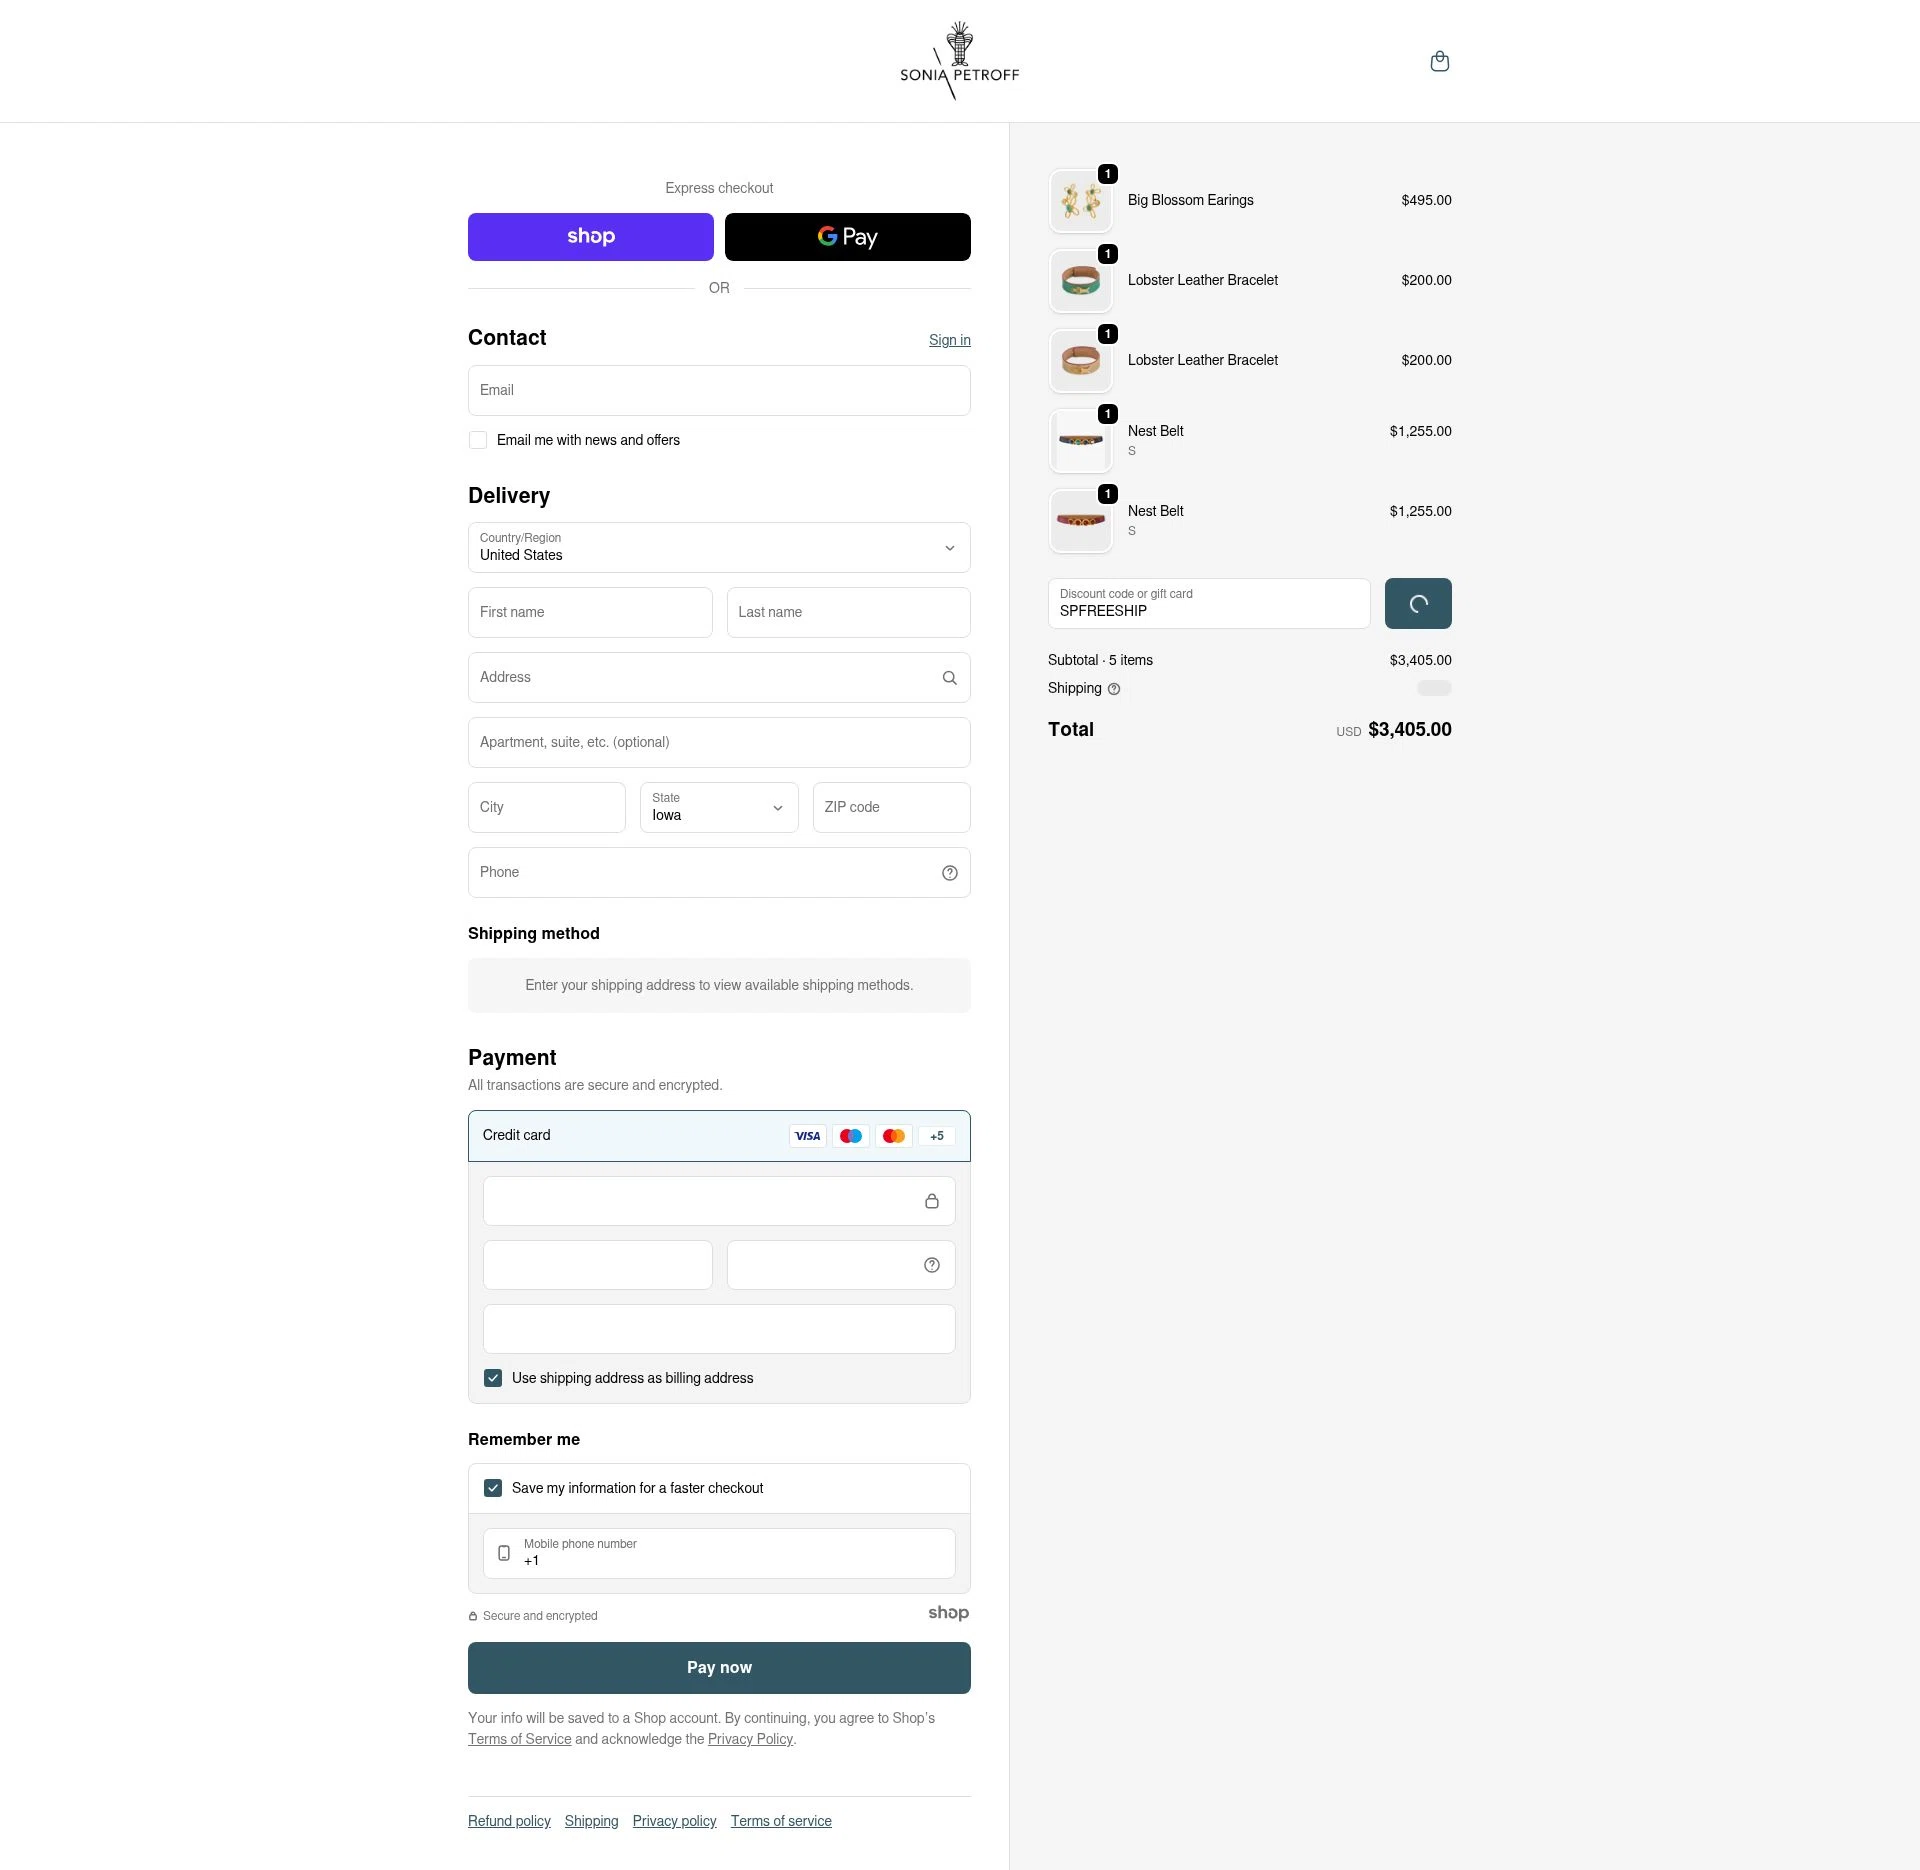The image size is (1920, 1870).
Task: Click the lock icon in the card number field
Action: 932,1200
